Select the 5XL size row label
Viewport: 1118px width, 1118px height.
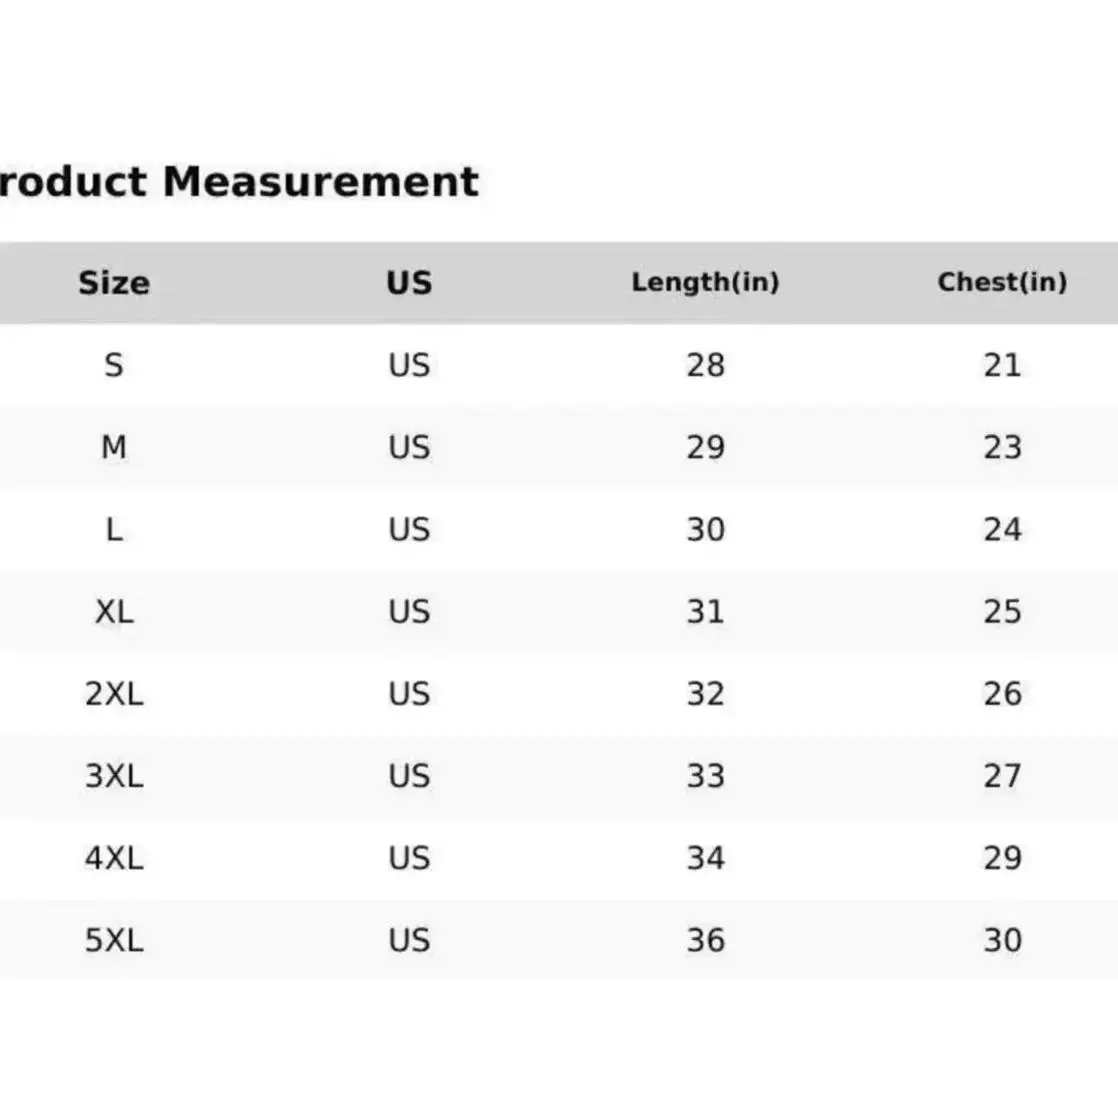tap(114, 940)
